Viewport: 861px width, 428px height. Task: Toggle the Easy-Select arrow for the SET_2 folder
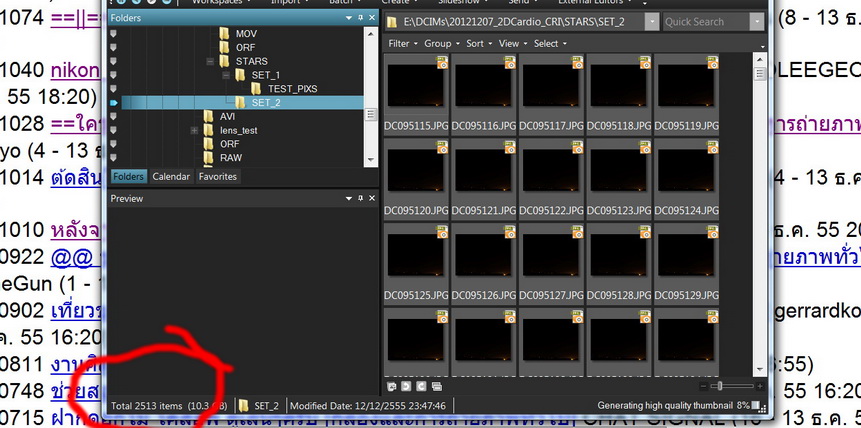point(114,103)
